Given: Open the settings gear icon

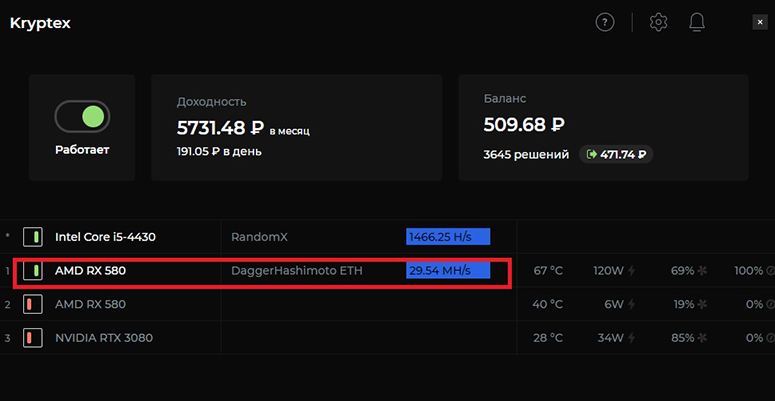Looking at the screenshot, I should click(x=658, y=22).
